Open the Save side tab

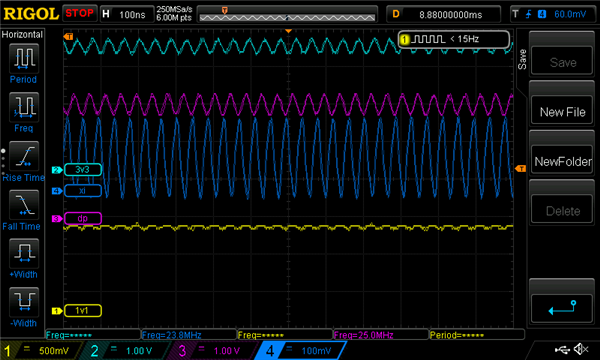tap(522, 59)
